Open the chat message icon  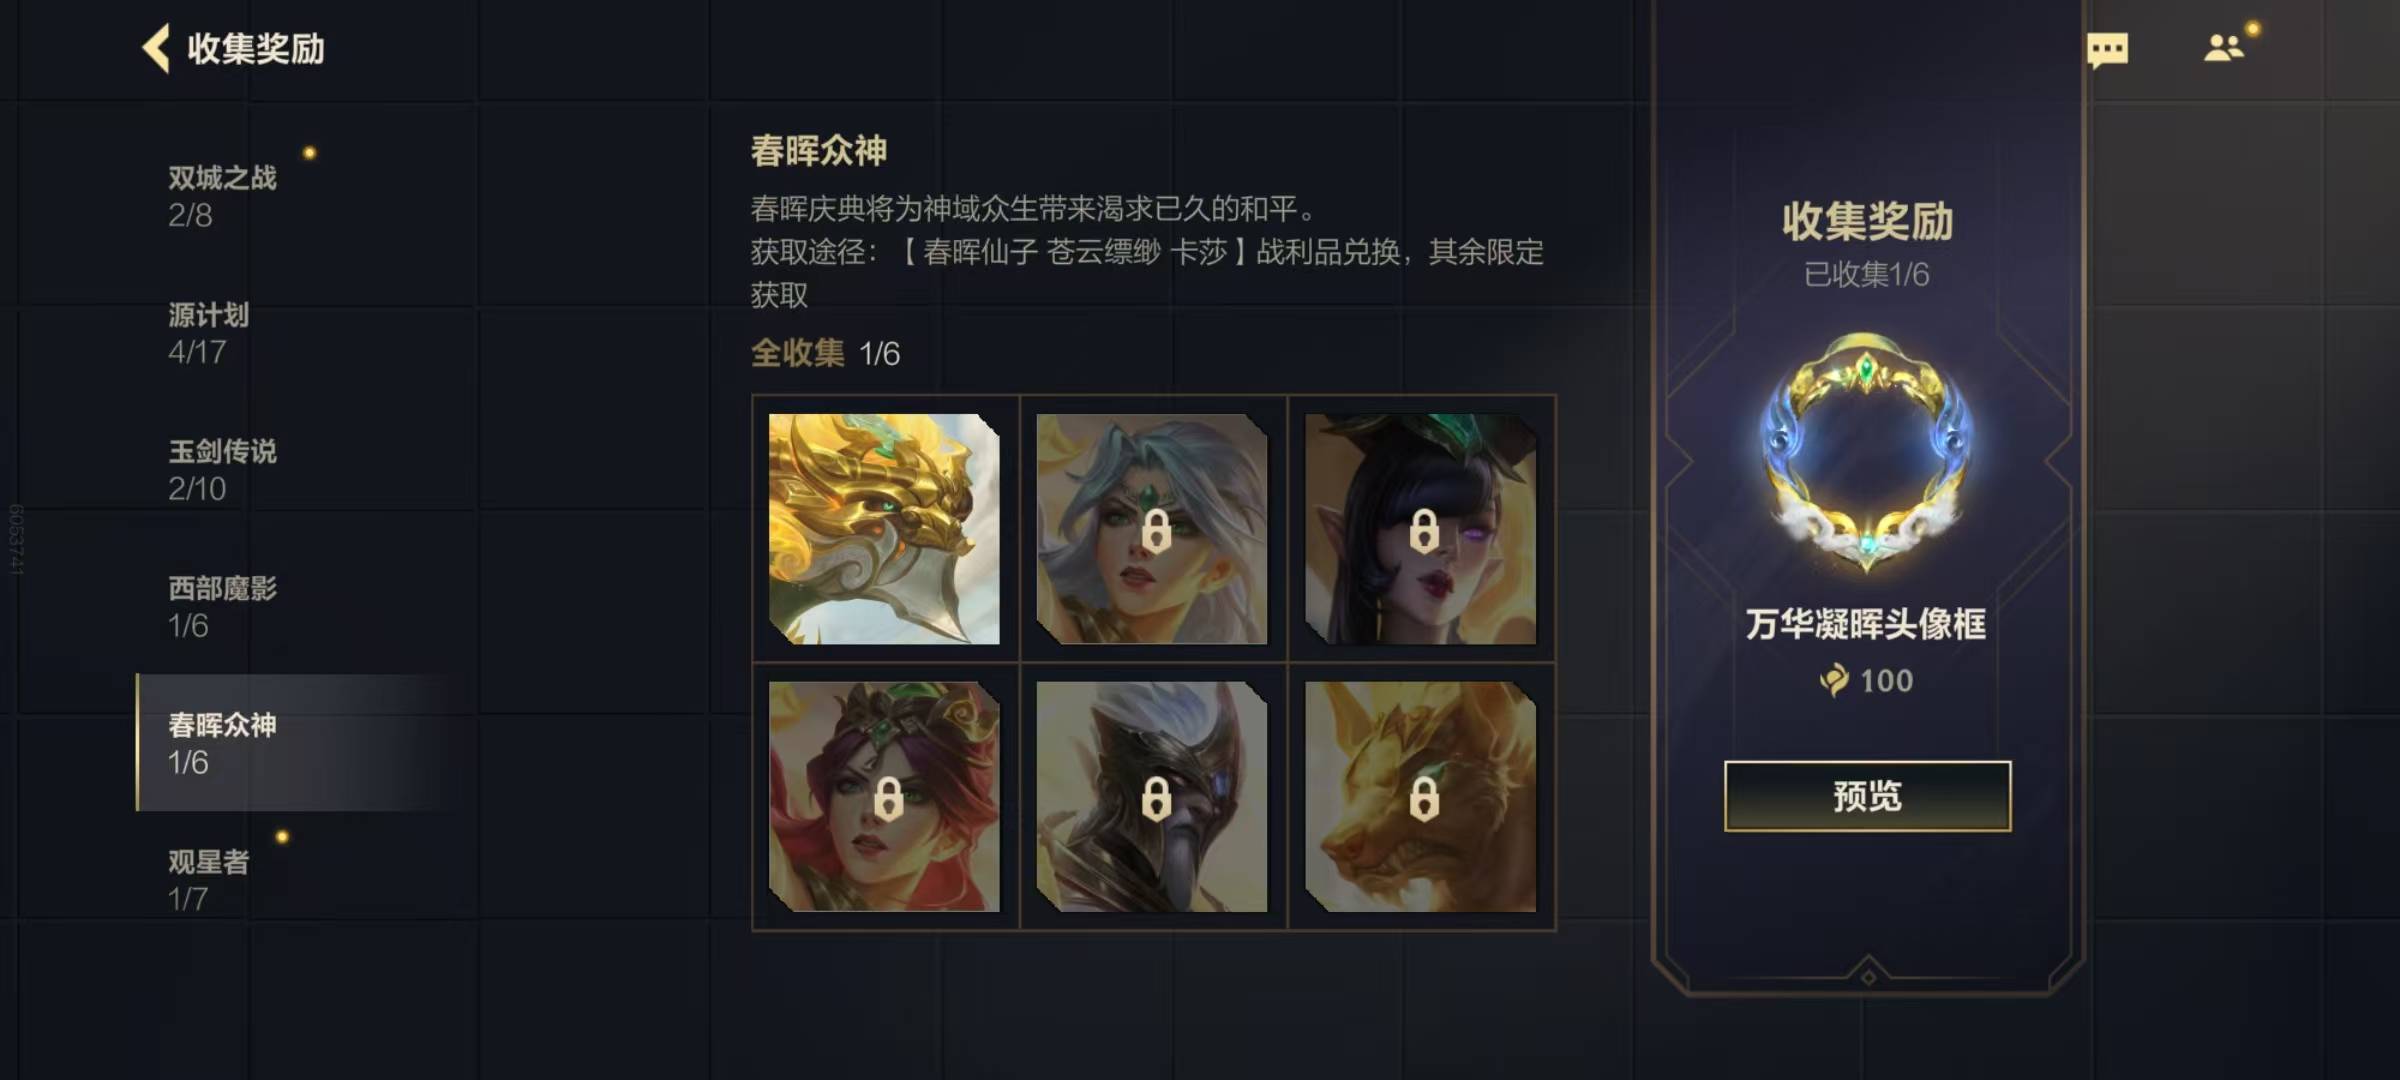(x=2108, y=50)
